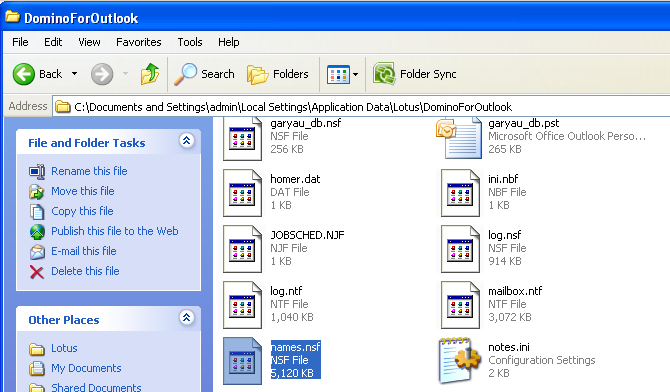Toggle the Folders pane button
This screenshot has height=392, width=670.
[278, 74]
